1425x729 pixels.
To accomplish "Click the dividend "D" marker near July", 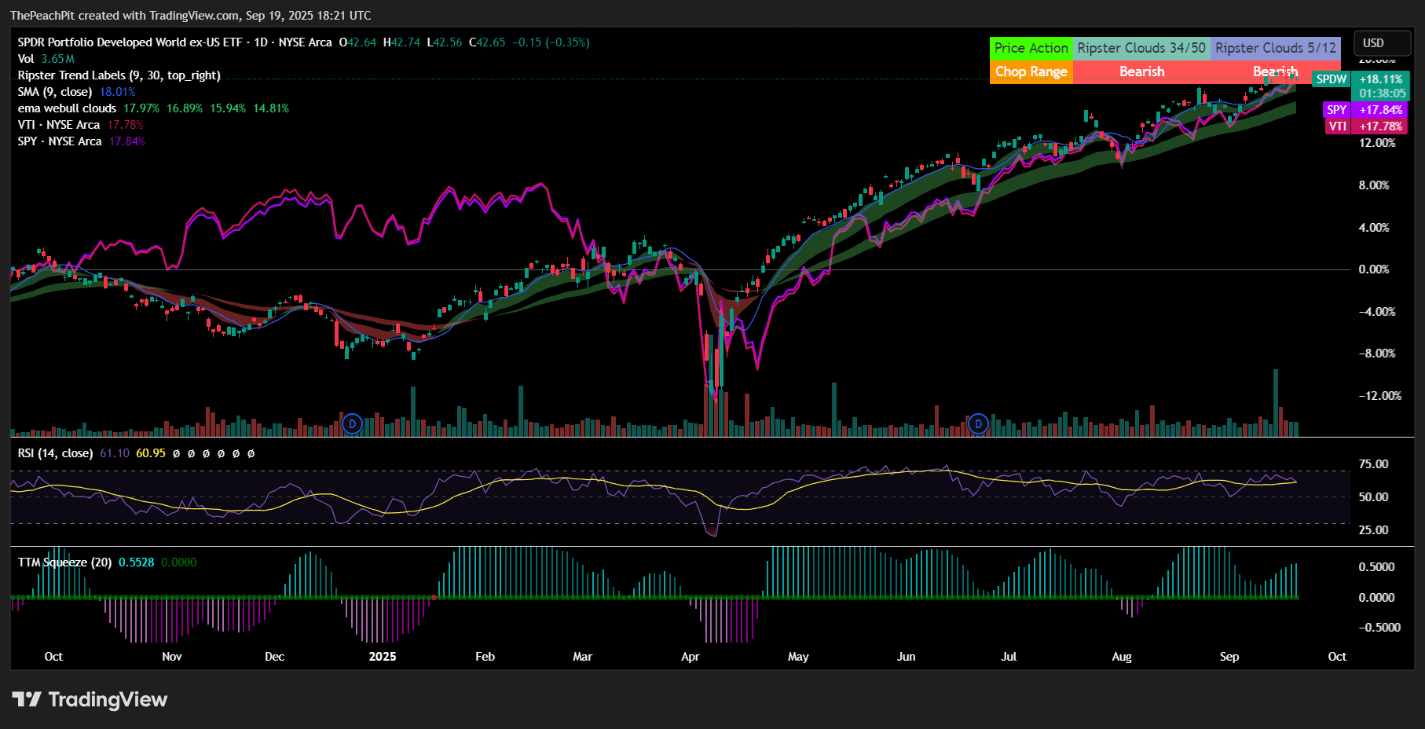I will tap(978, 424).
